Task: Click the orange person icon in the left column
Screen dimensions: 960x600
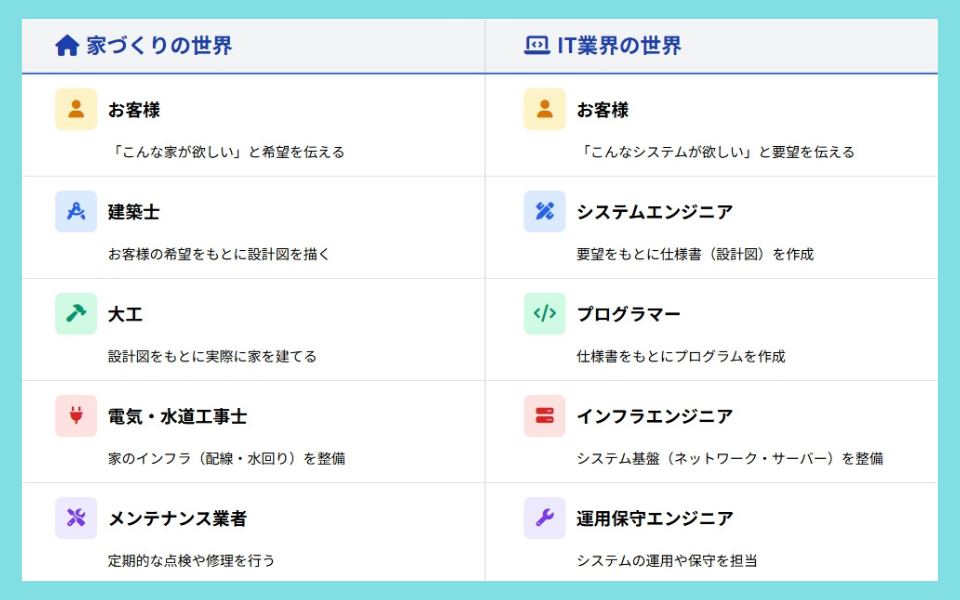Action: (x=76, y=109)
